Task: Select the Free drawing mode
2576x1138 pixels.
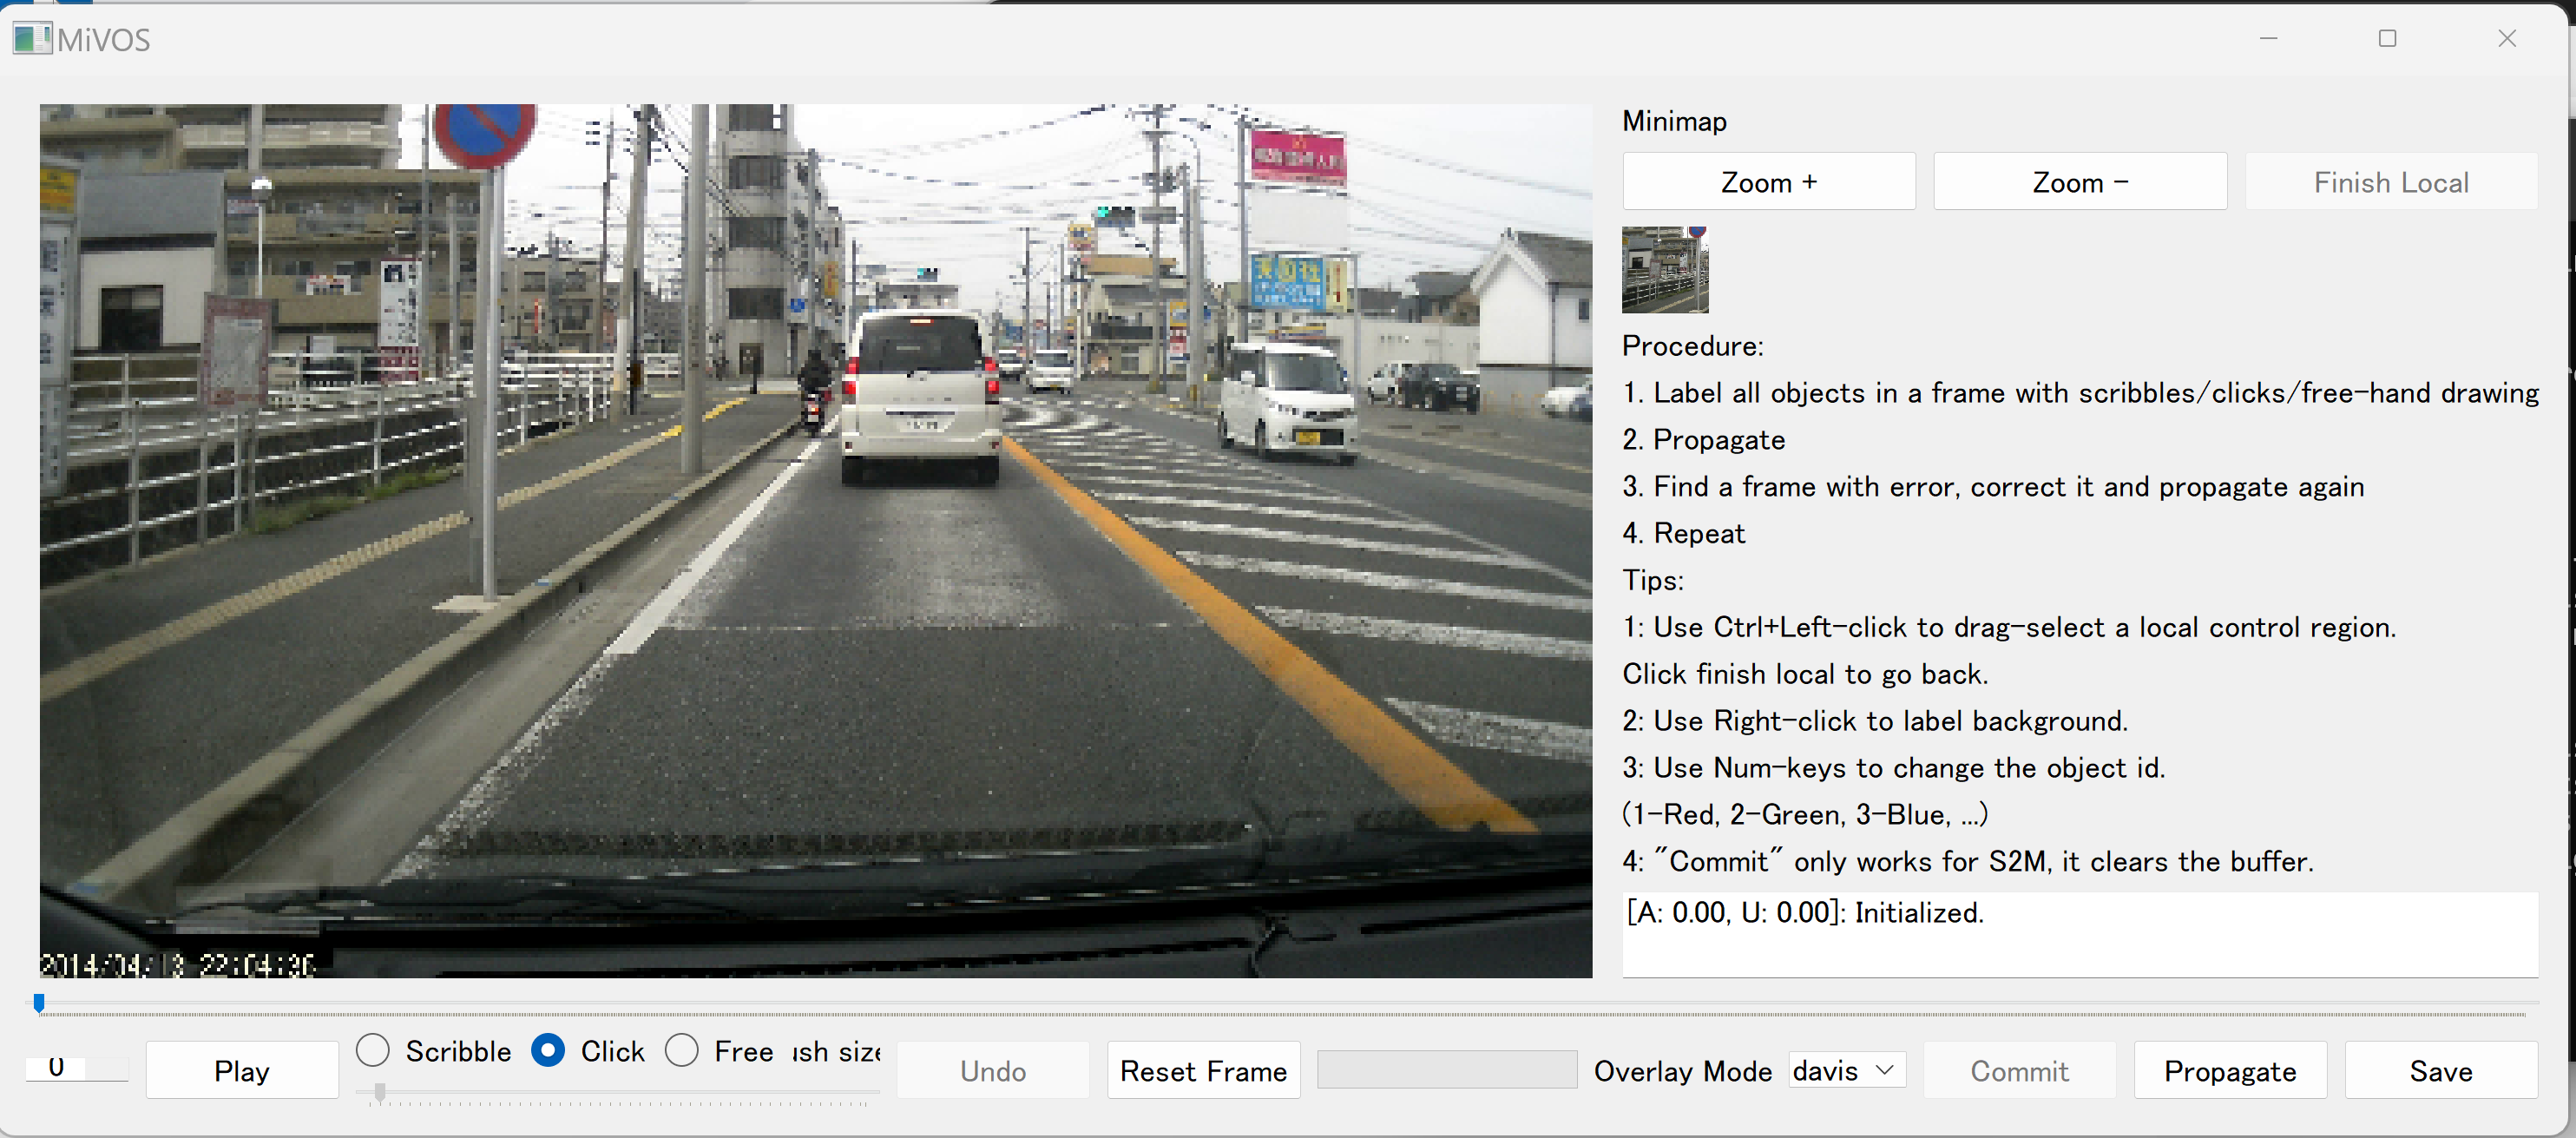Action: [682, 1050]
